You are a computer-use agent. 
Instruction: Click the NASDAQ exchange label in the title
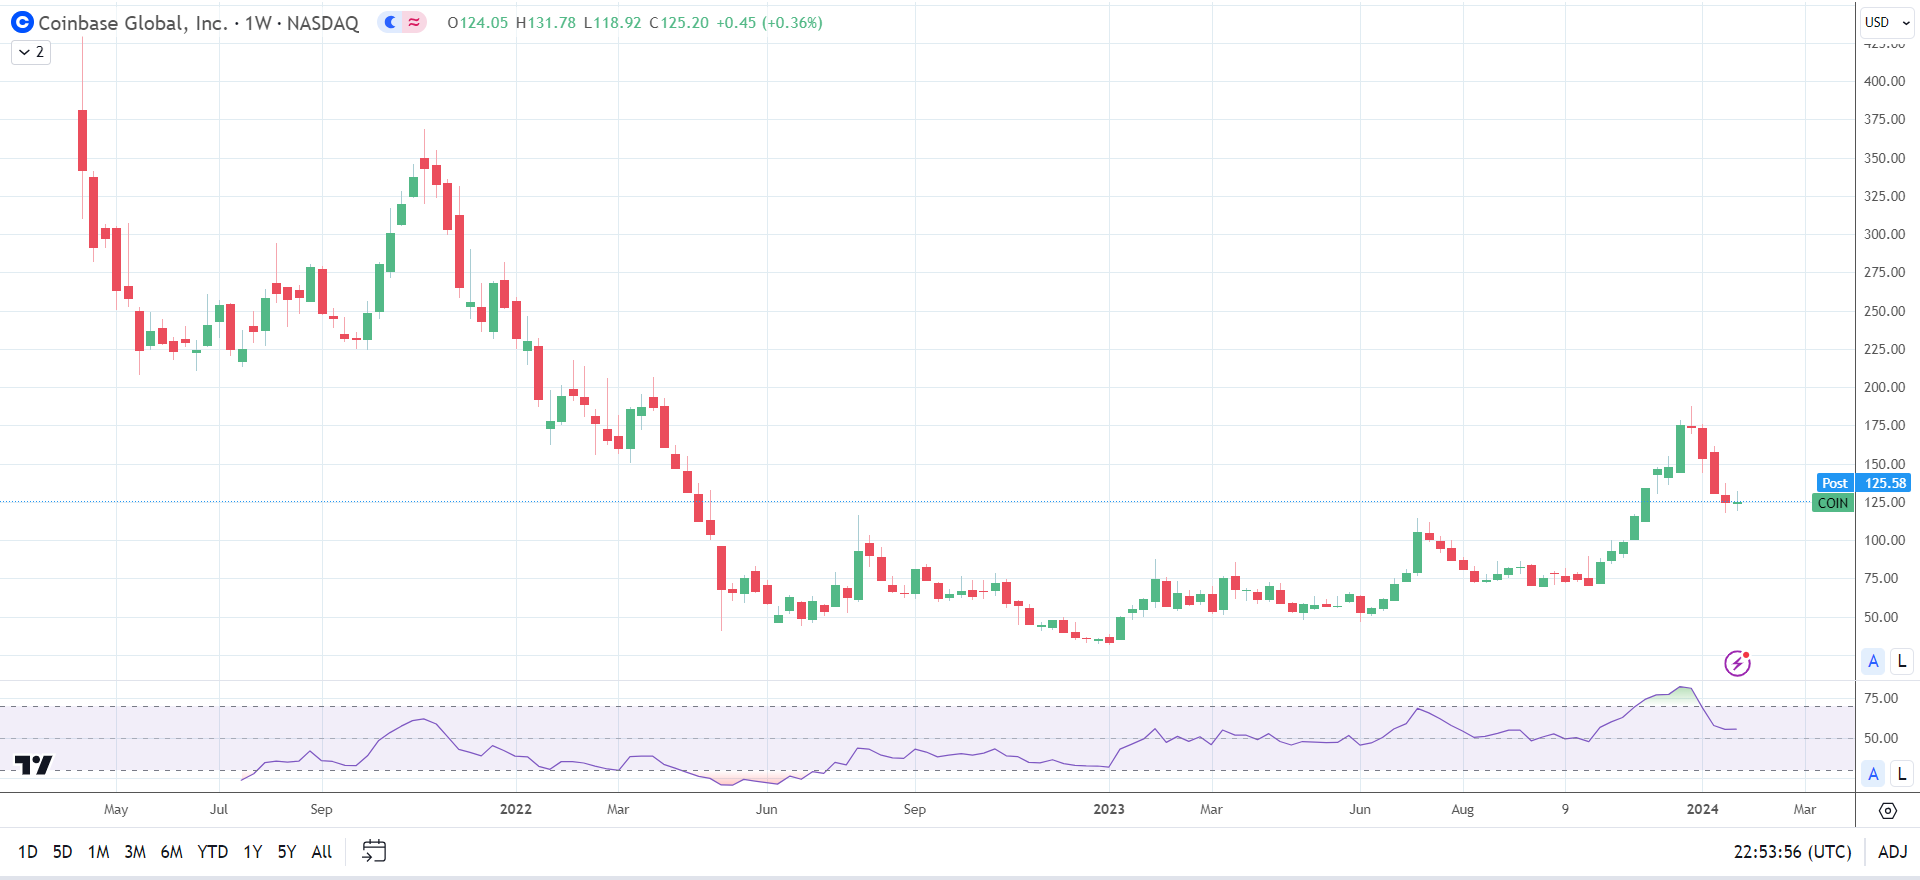(x=322, y=22)
